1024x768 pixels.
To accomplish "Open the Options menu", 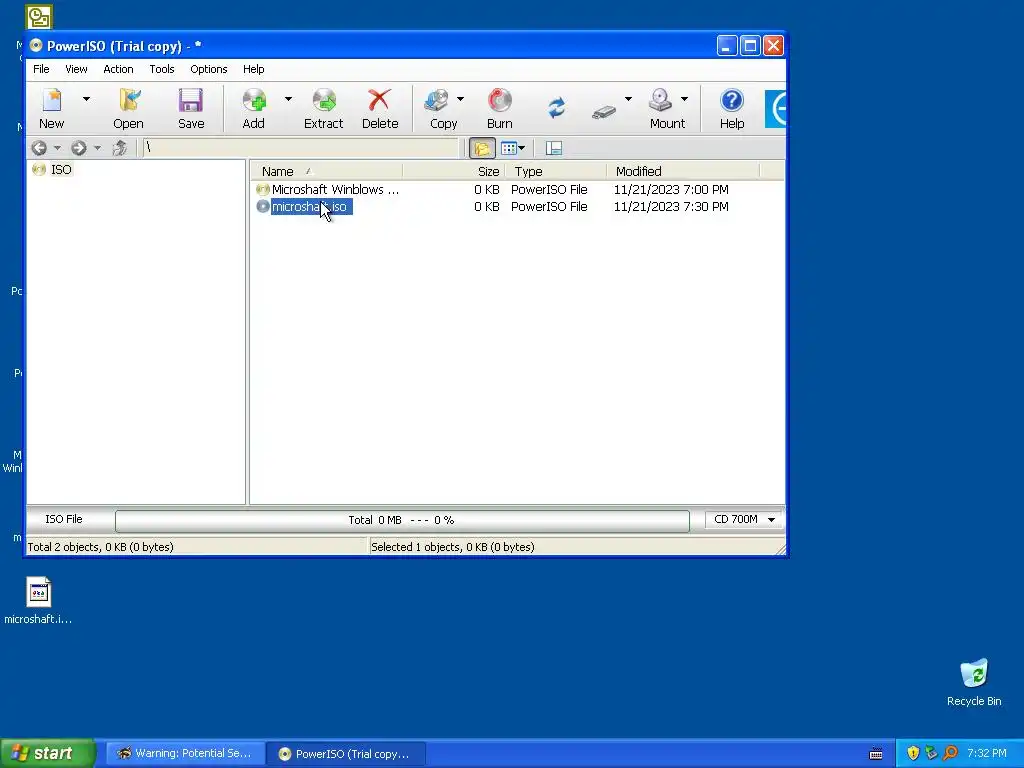I will [209, 69].
